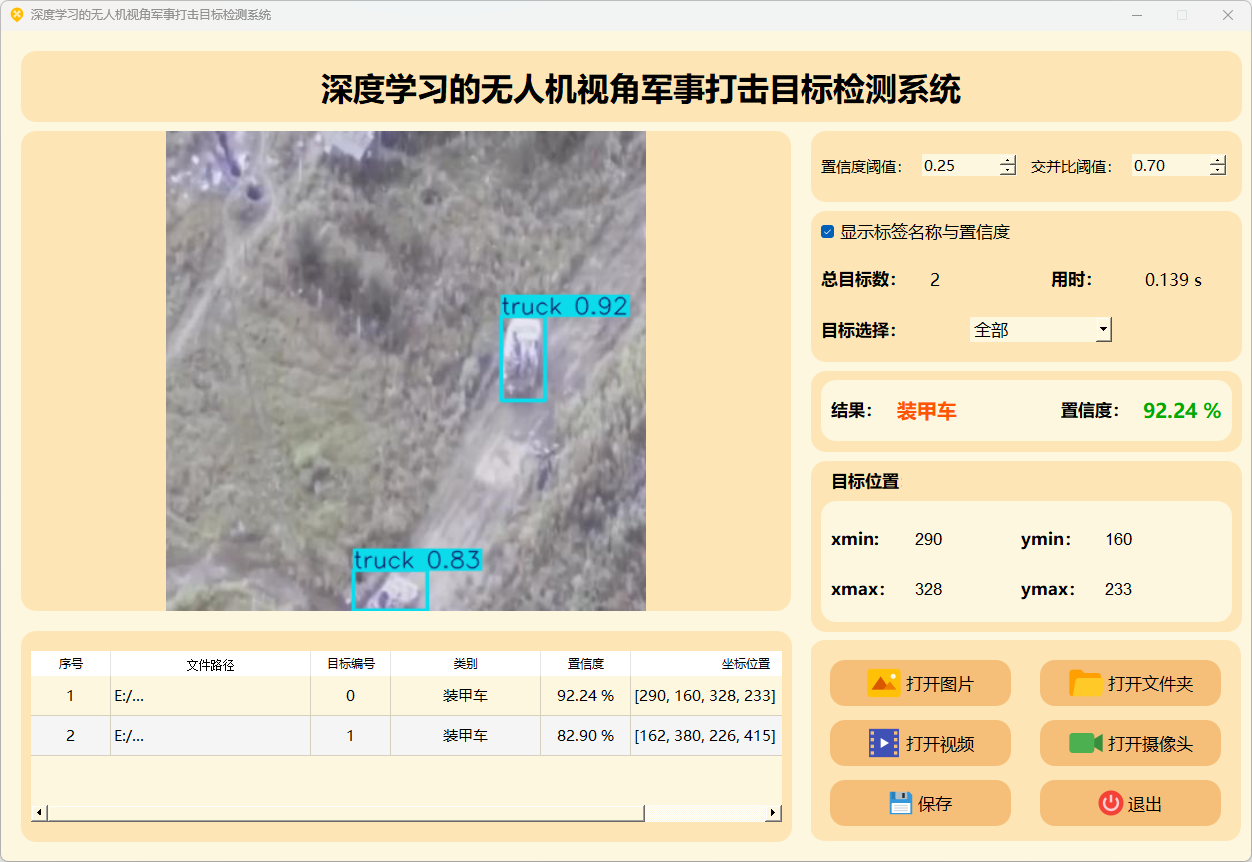Viewport: 1252px width, 862px height.
Task: Click the app icon in title bar
Action: point(16,15)
